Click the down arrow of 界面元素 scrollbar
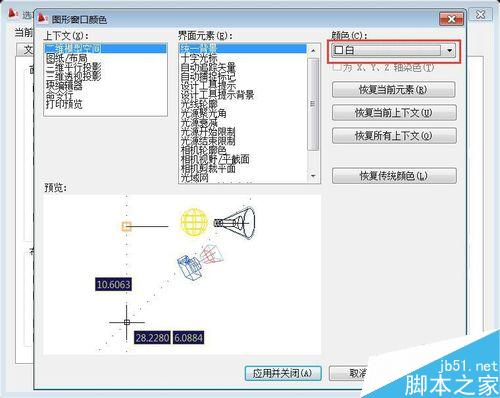 tap(313, 176)
